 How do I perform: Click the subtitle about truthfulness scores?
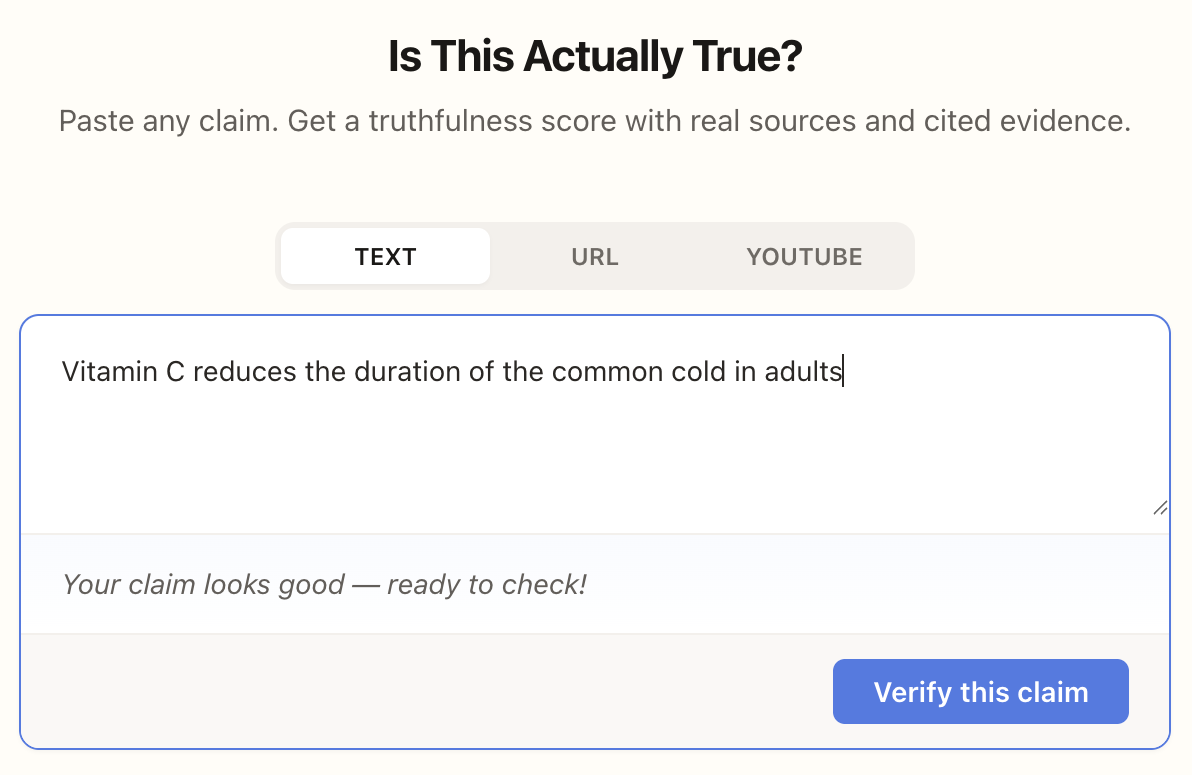(x=594, y=121)
